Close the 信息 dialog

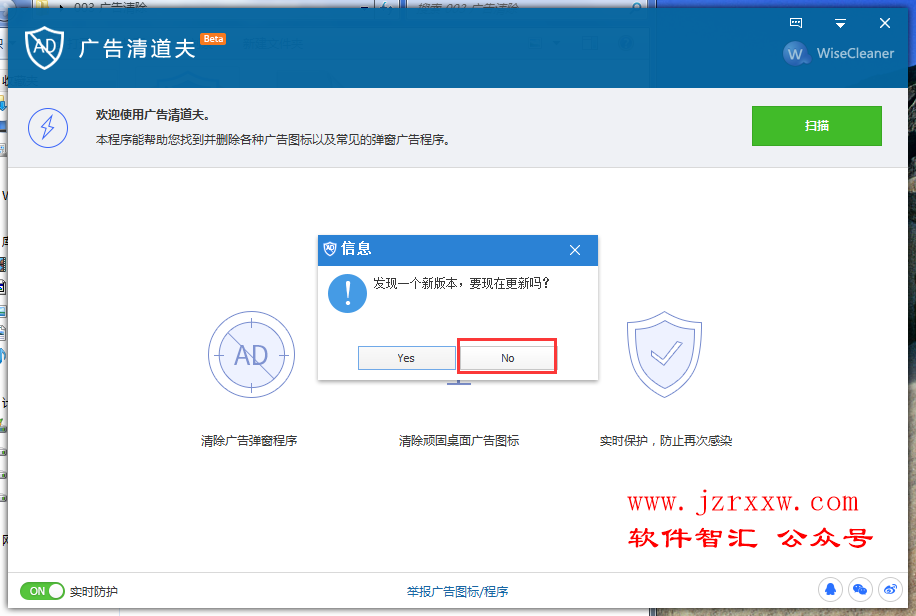coord(575,250)
